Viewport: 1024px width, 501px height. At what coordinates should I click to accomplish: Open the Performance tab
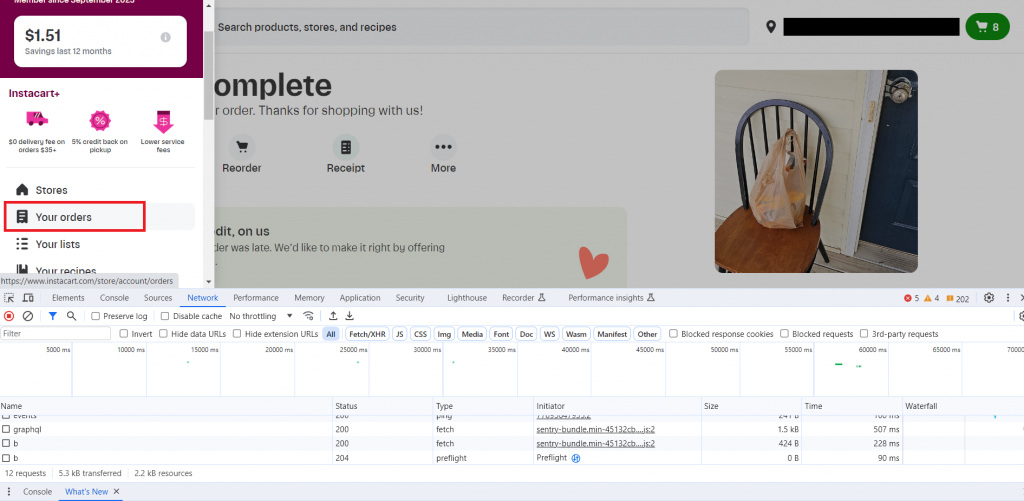256,298
